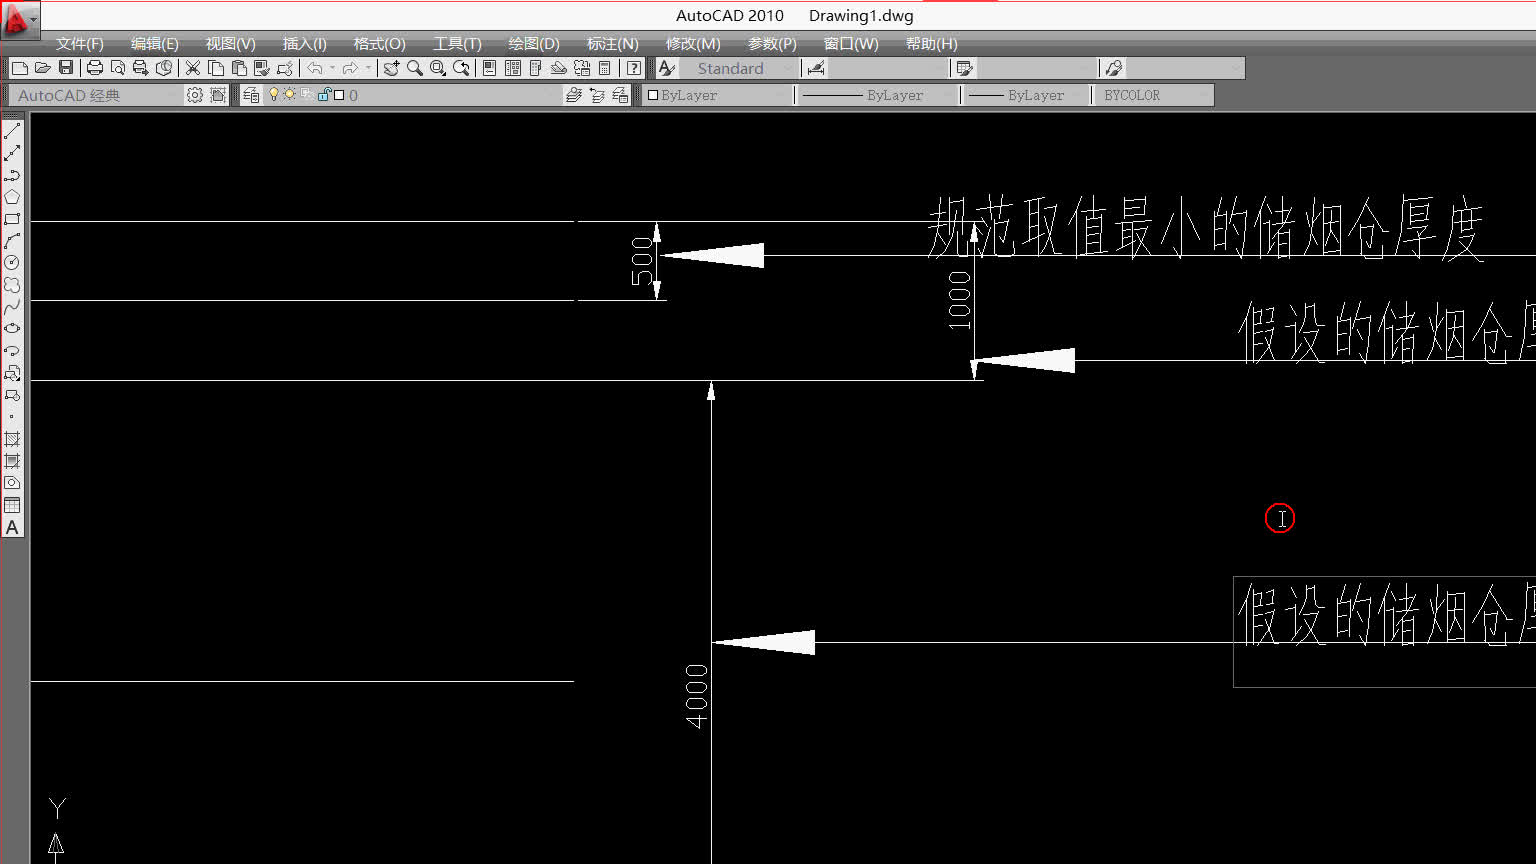Select the Polygon tool
This screenshot has width=1536, height=864.
pos(12,197)
